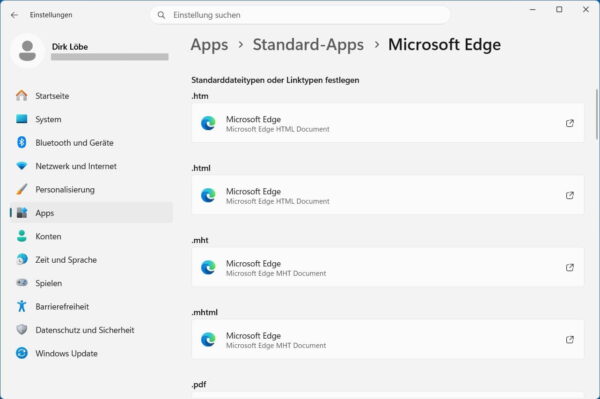Click the user avatar picture
This screenshot has width=600, height=399.
[x=27, y=51]
